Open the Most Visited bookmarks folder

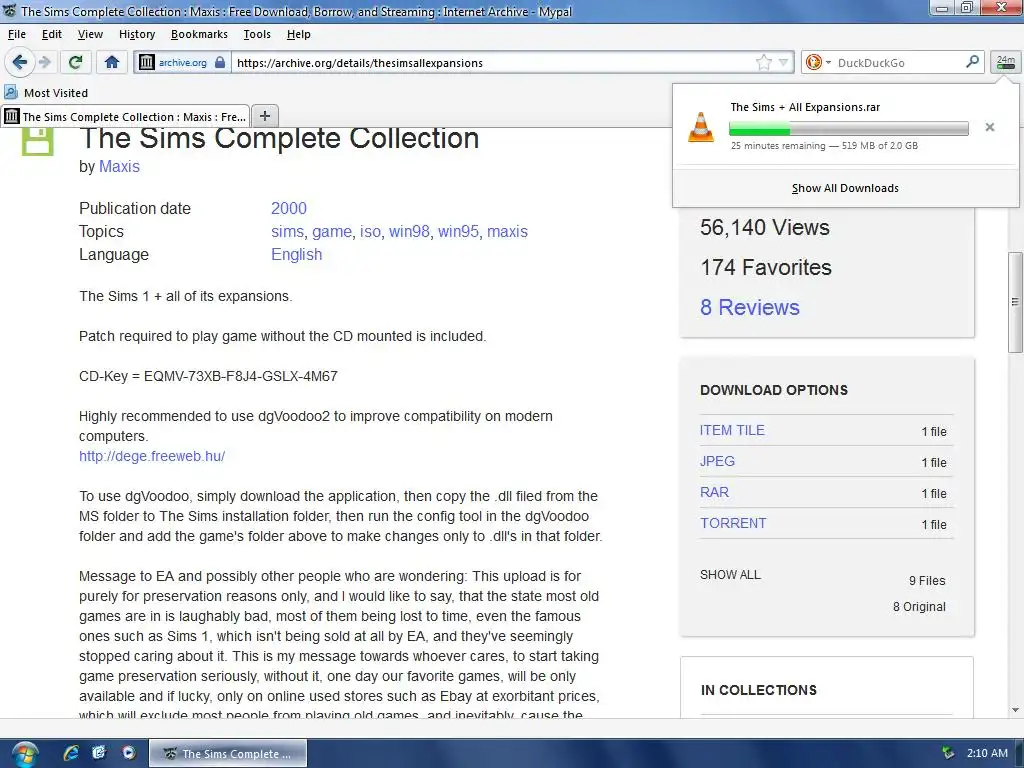(x=46, y=93)
